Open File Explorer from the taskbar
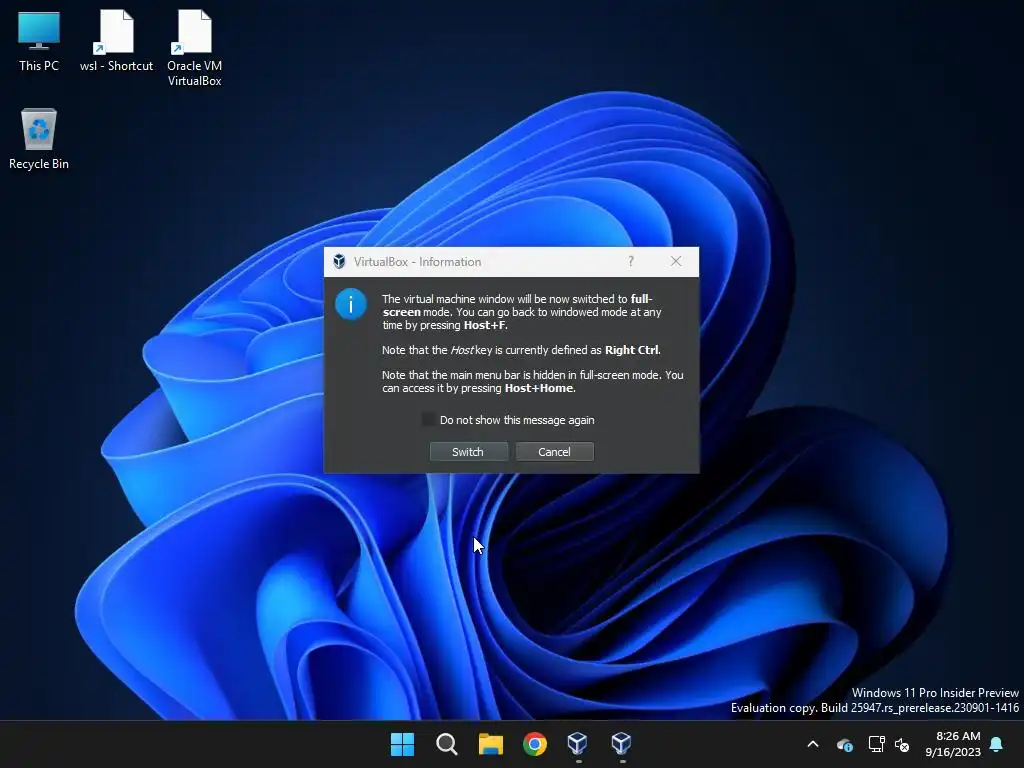Image resolution: width=1024 pixels, height=768 pixels. [490, 744]
